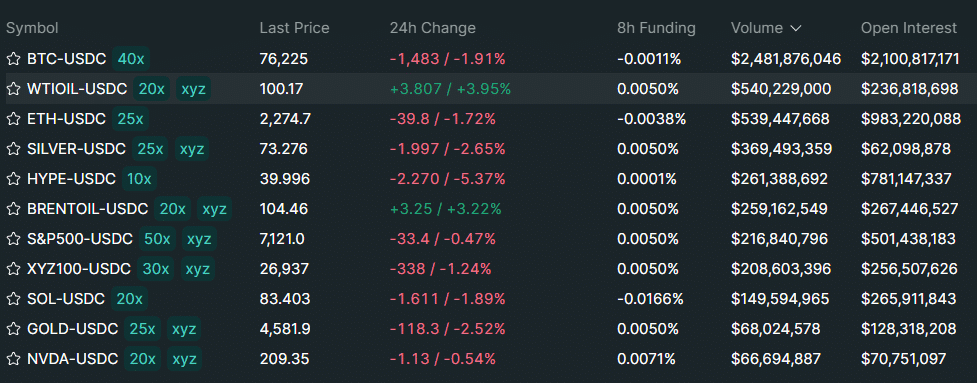Click the NVDA-USDC star icon
This screenshot has height=383, width=977.
tap(13, 358)
